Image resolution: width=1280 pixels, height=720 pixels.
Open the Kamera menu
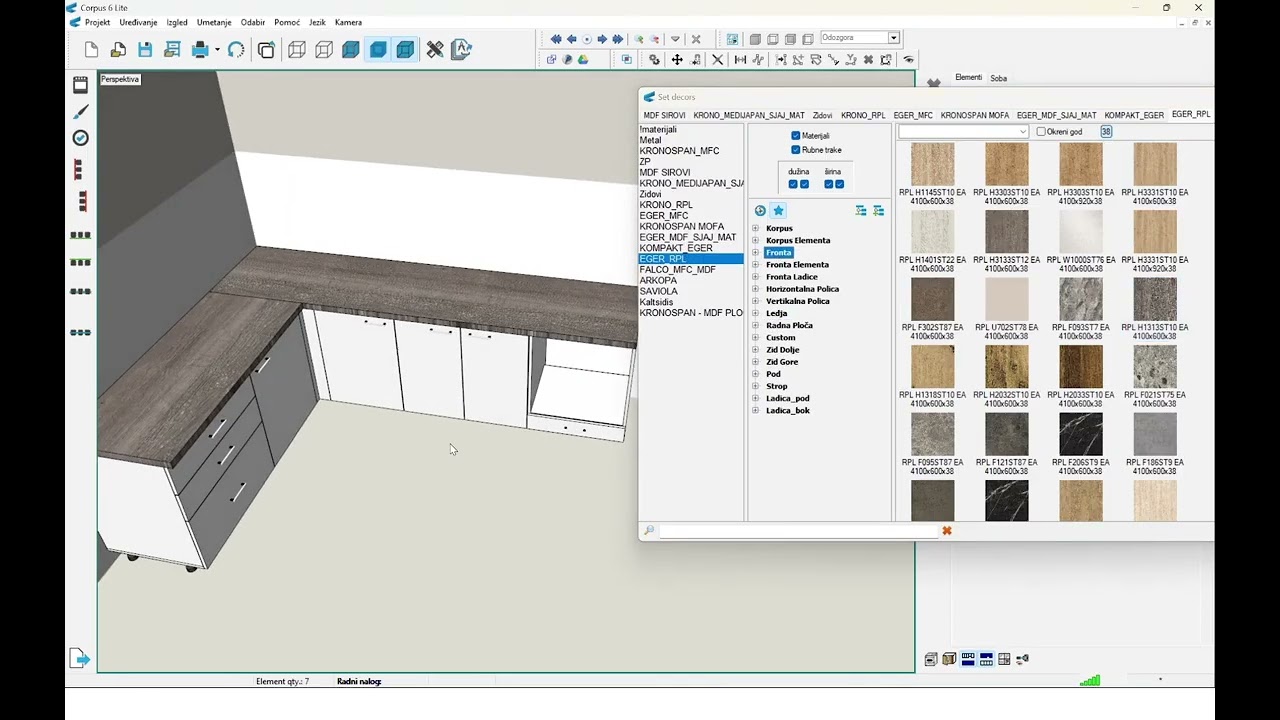[x=348, y=22]
